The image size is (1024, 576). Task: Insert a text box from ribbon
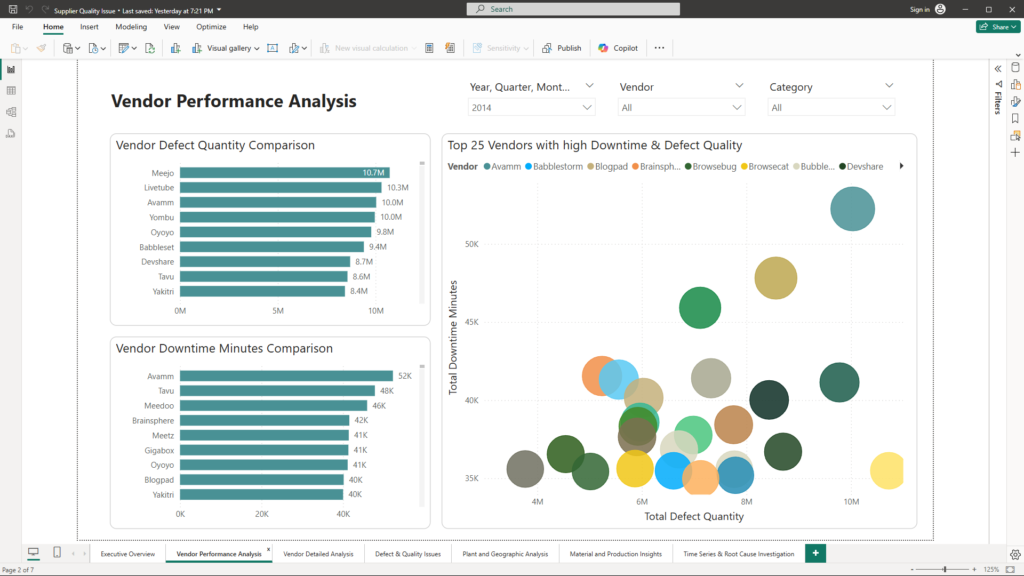tap(272, 48)
